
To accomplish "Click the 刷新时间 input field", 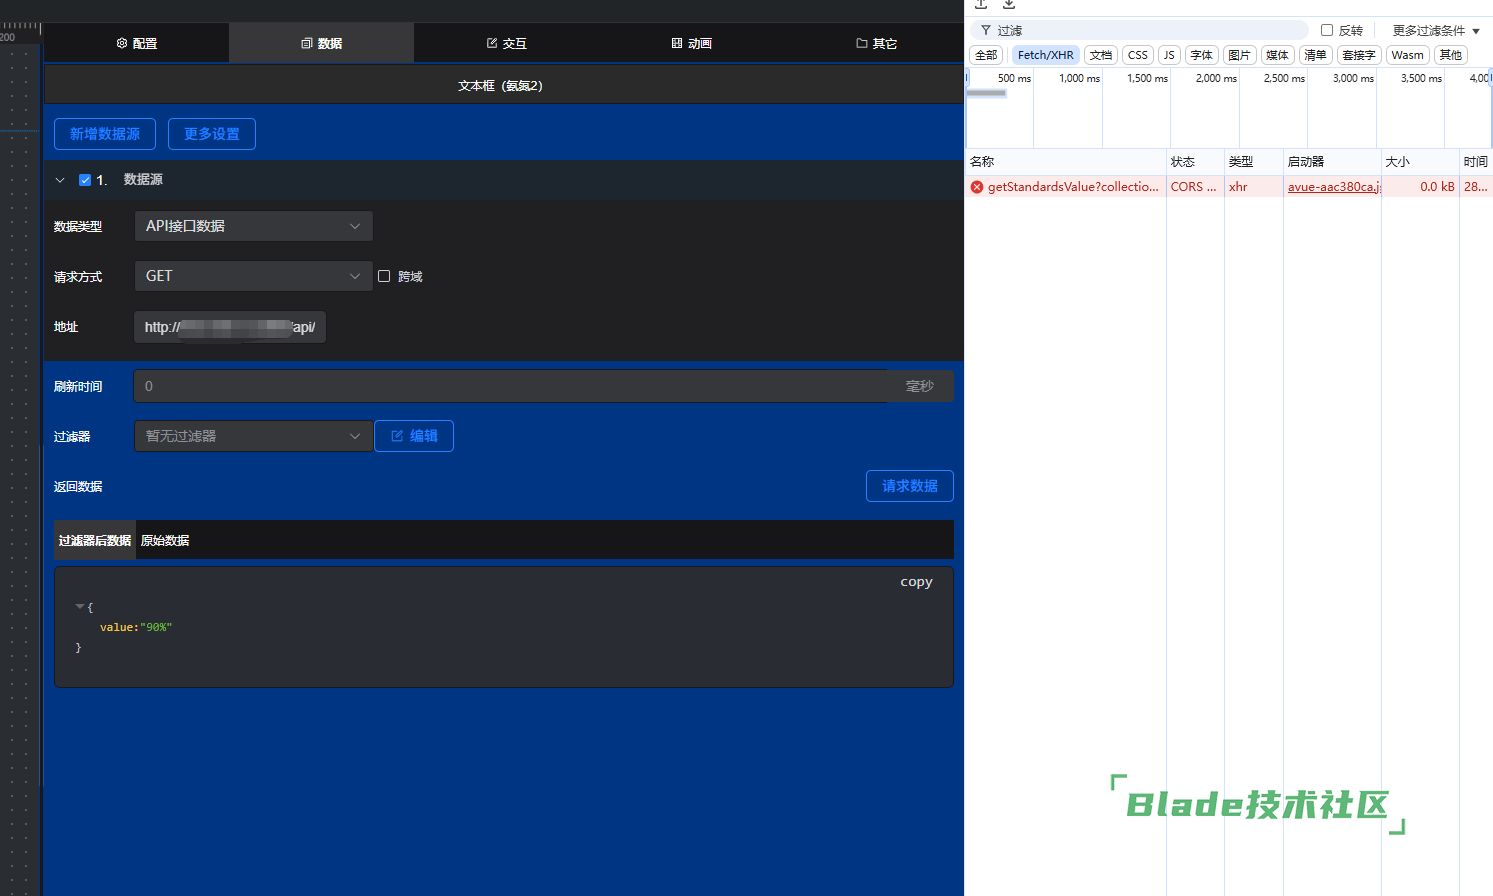I will tap(510, 386).
